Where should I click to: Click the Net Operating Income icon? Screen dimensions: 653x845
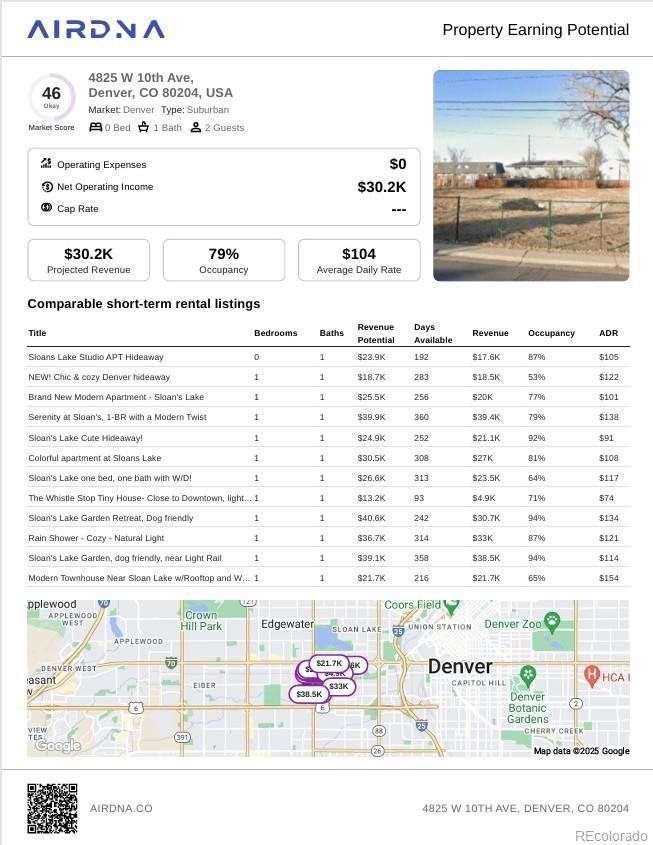(x=46, y=186)
